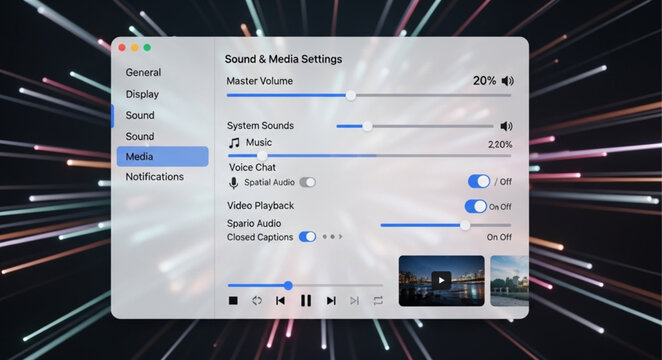Viewport: 662px width, 360px height.
Task: Open the Display settings section
Action: click(x=142, y=94)
